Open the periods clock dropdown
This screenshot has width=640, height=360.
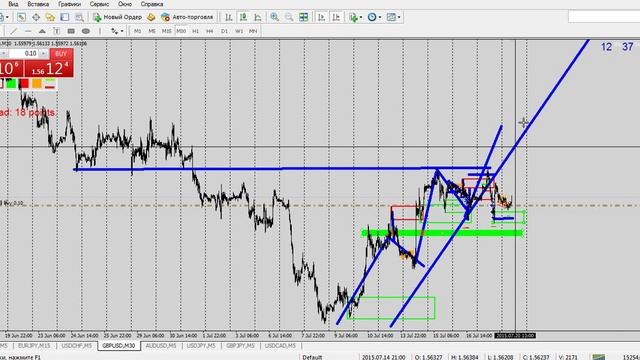tap(374, 17)
